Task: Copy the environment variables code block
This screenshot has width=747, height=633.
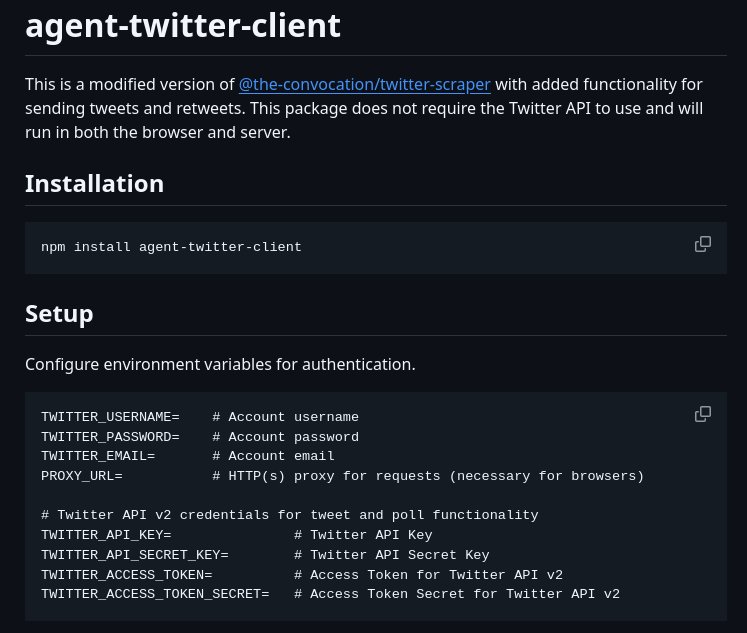Action: [703, 414]
